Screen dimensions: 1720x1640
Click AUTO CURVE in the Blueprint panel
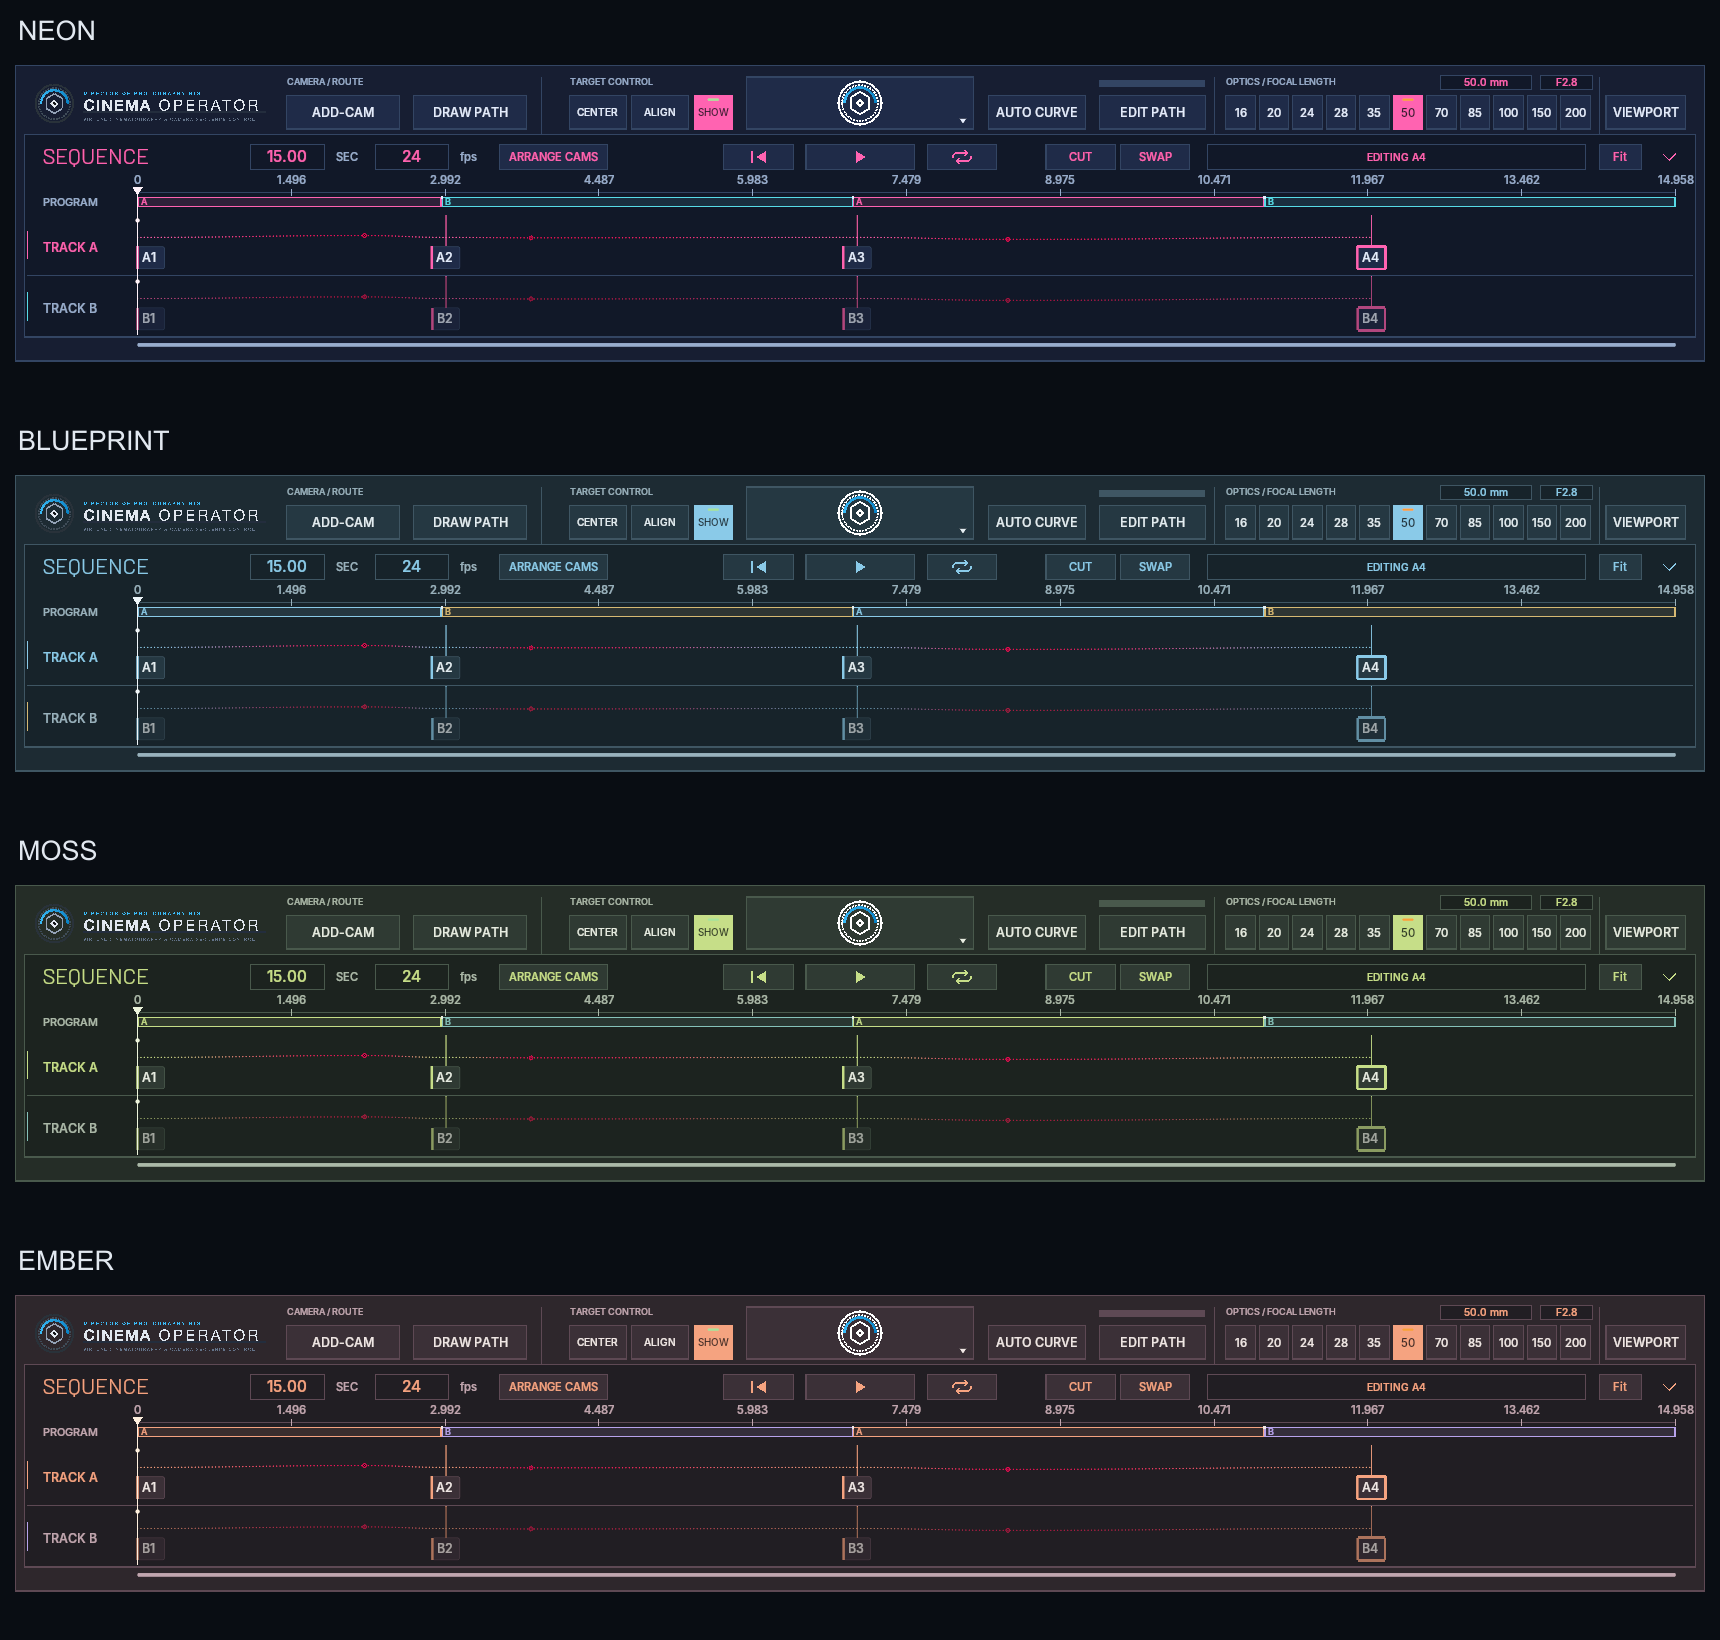coord(1037,522)
